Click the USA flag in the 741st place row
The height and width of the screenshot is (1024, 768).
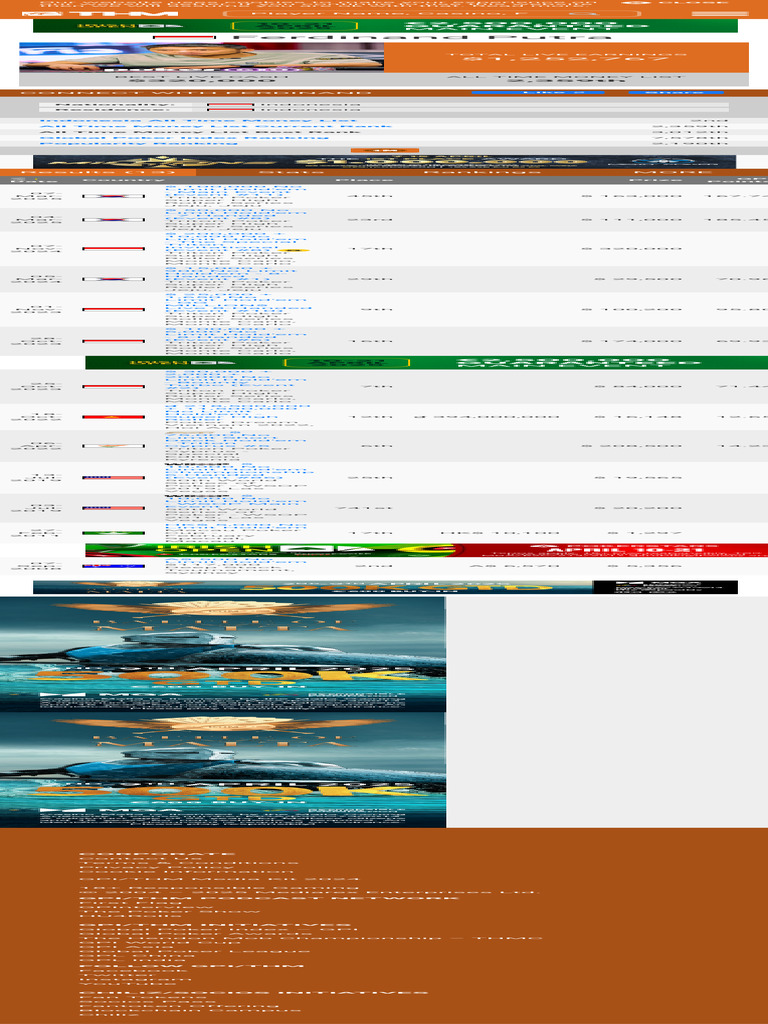114,507
